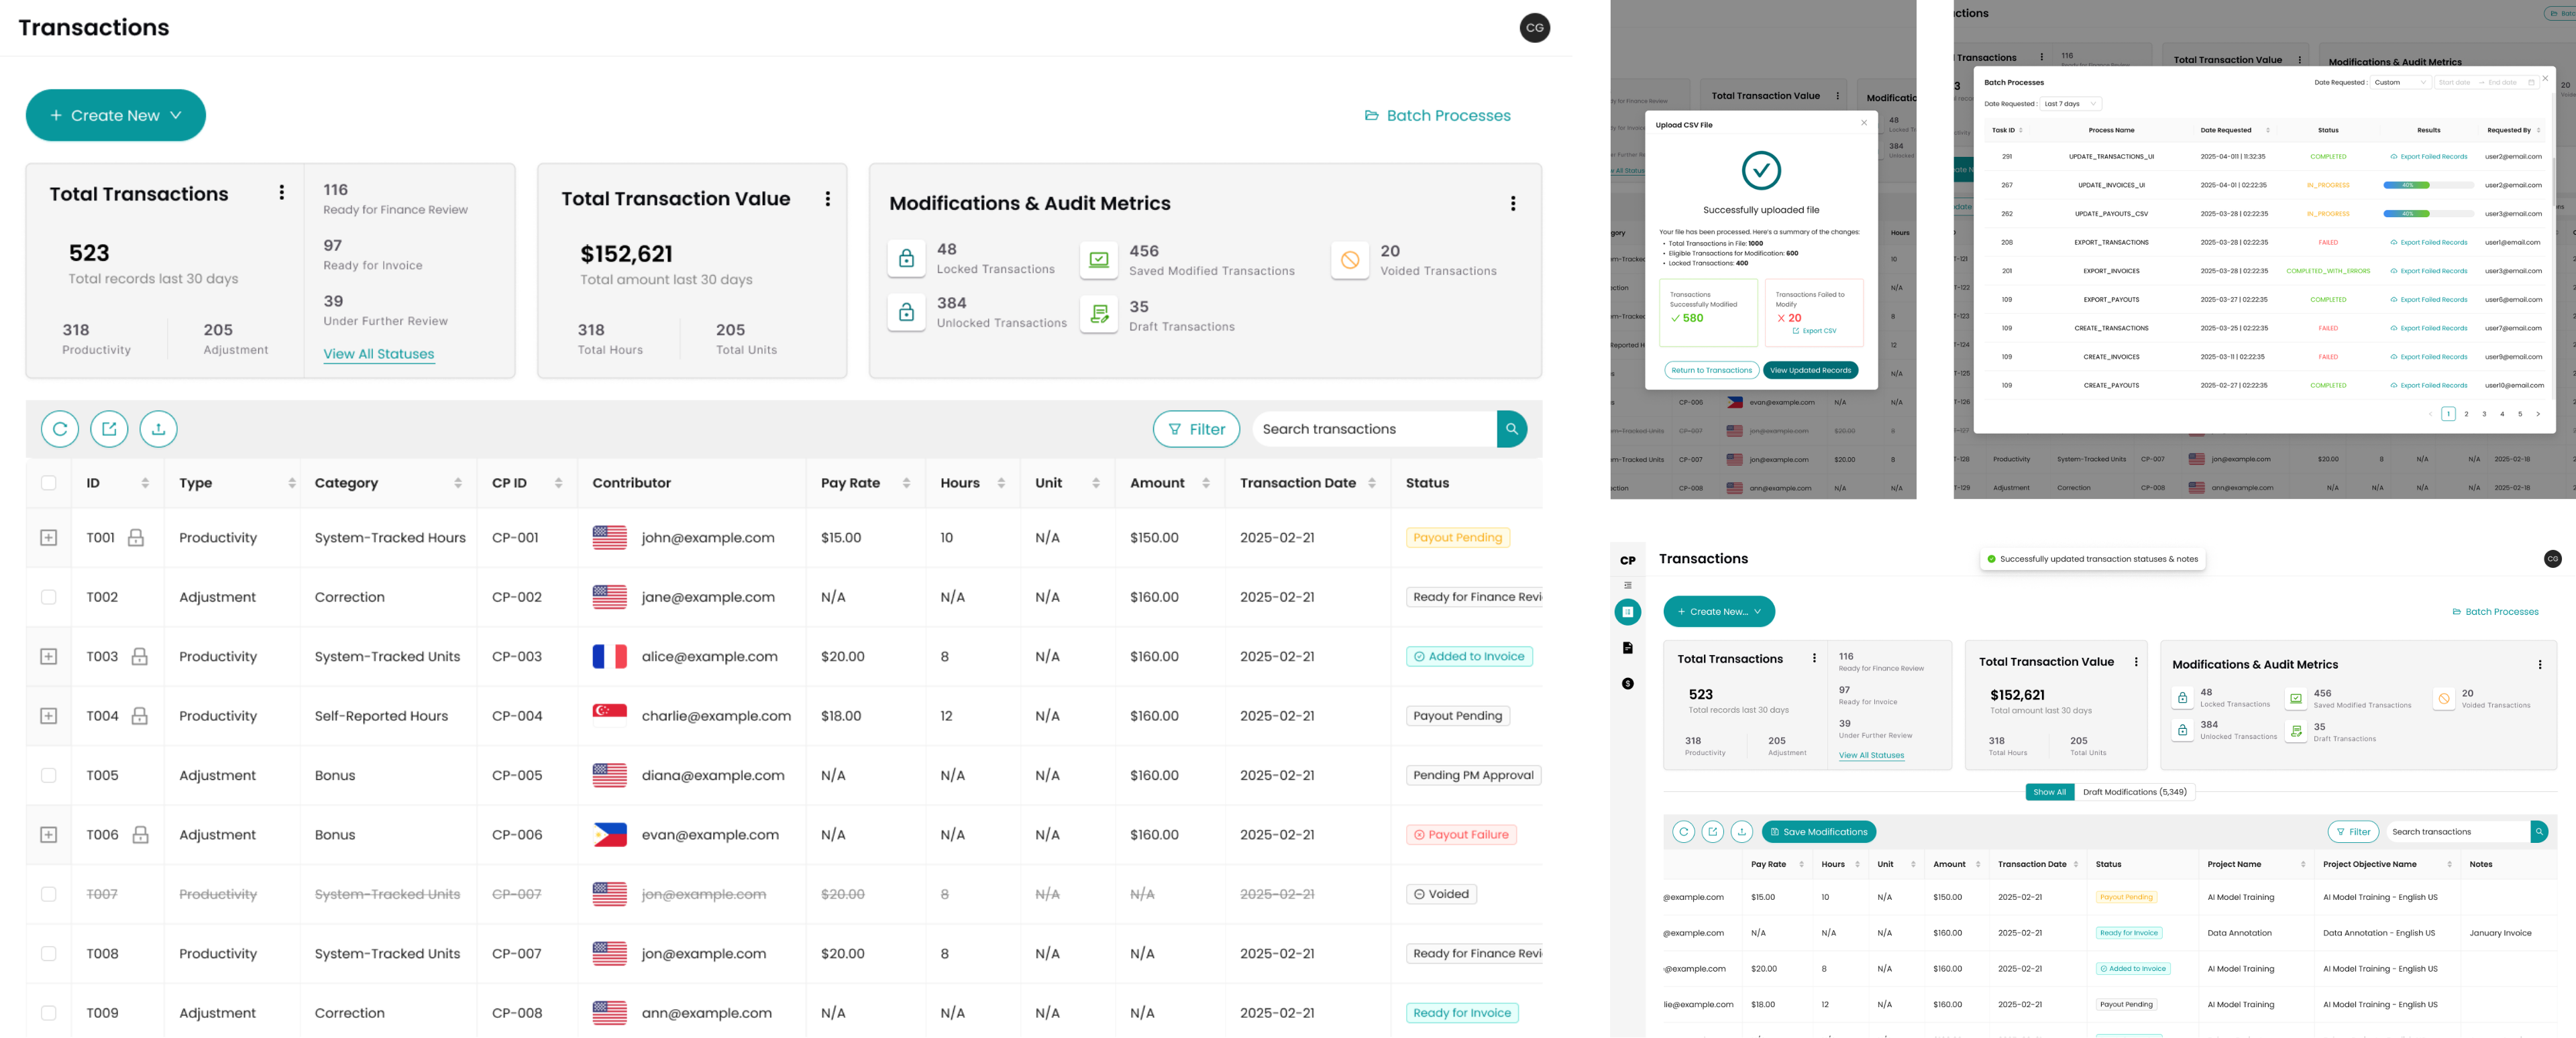
Task: Go to page 5 in Batch Processes pagination
Action: [2520, 414]
